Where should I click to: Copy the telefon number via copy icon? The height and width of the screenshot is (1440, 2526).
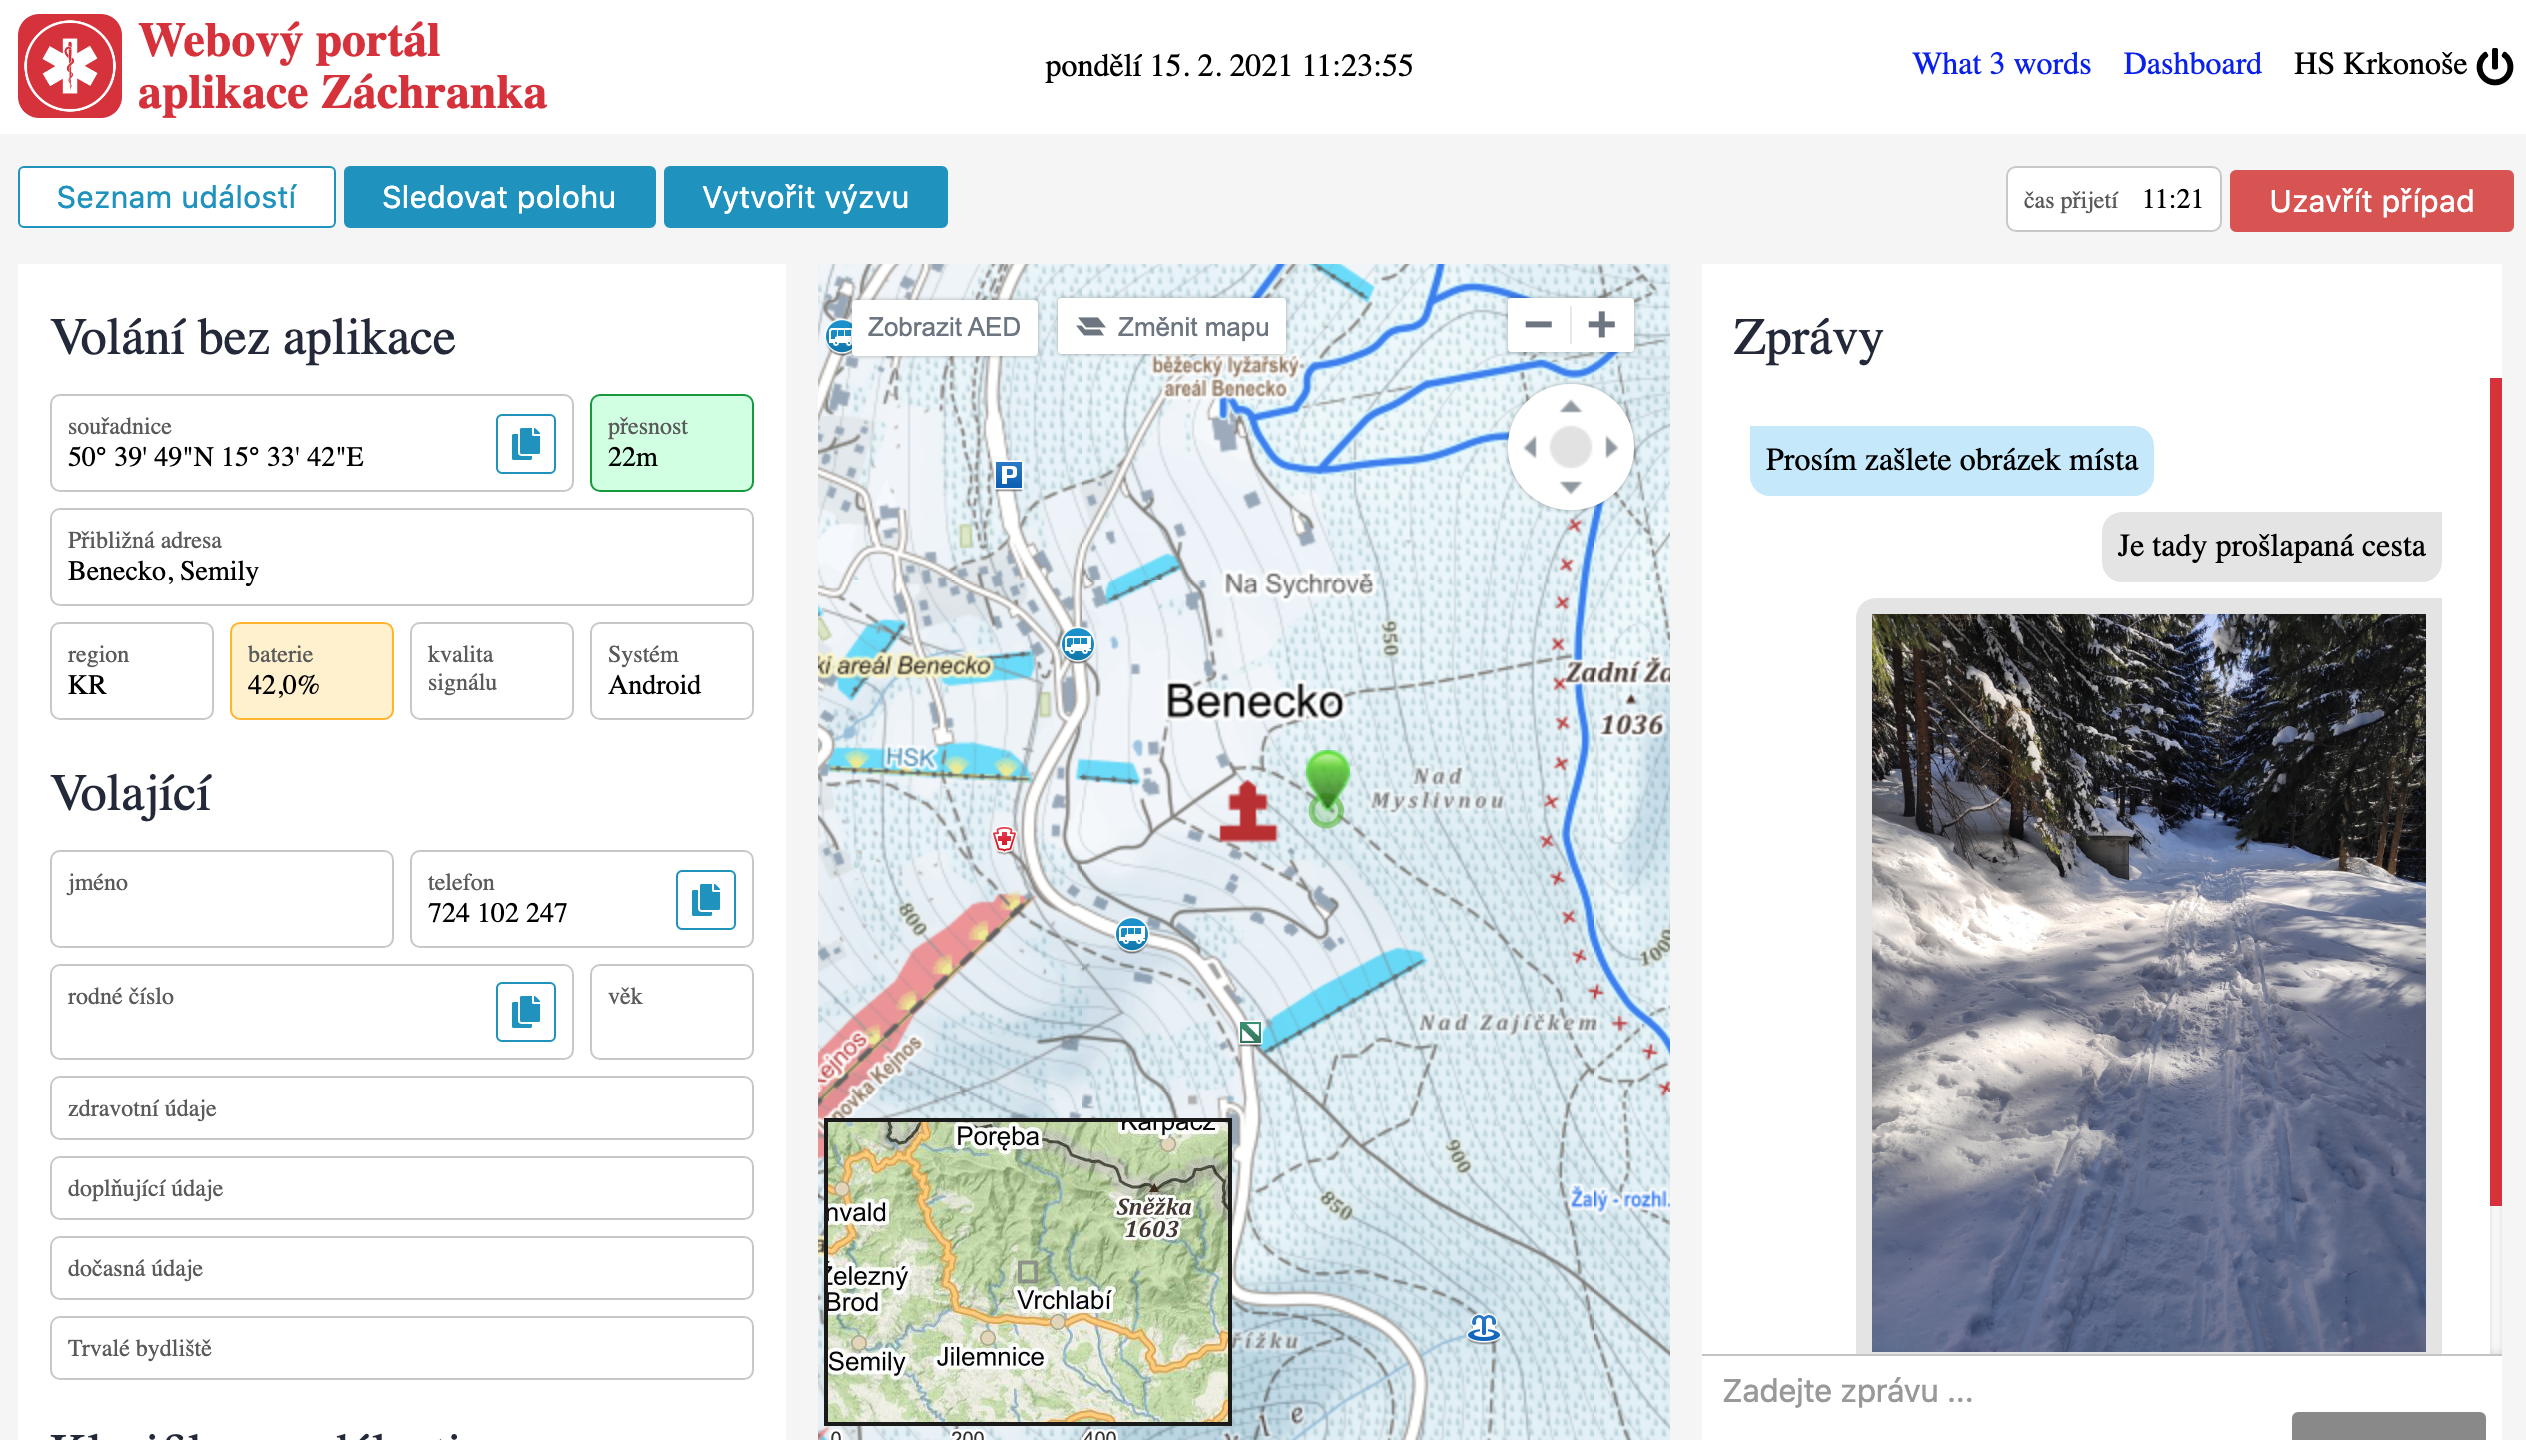706,899
